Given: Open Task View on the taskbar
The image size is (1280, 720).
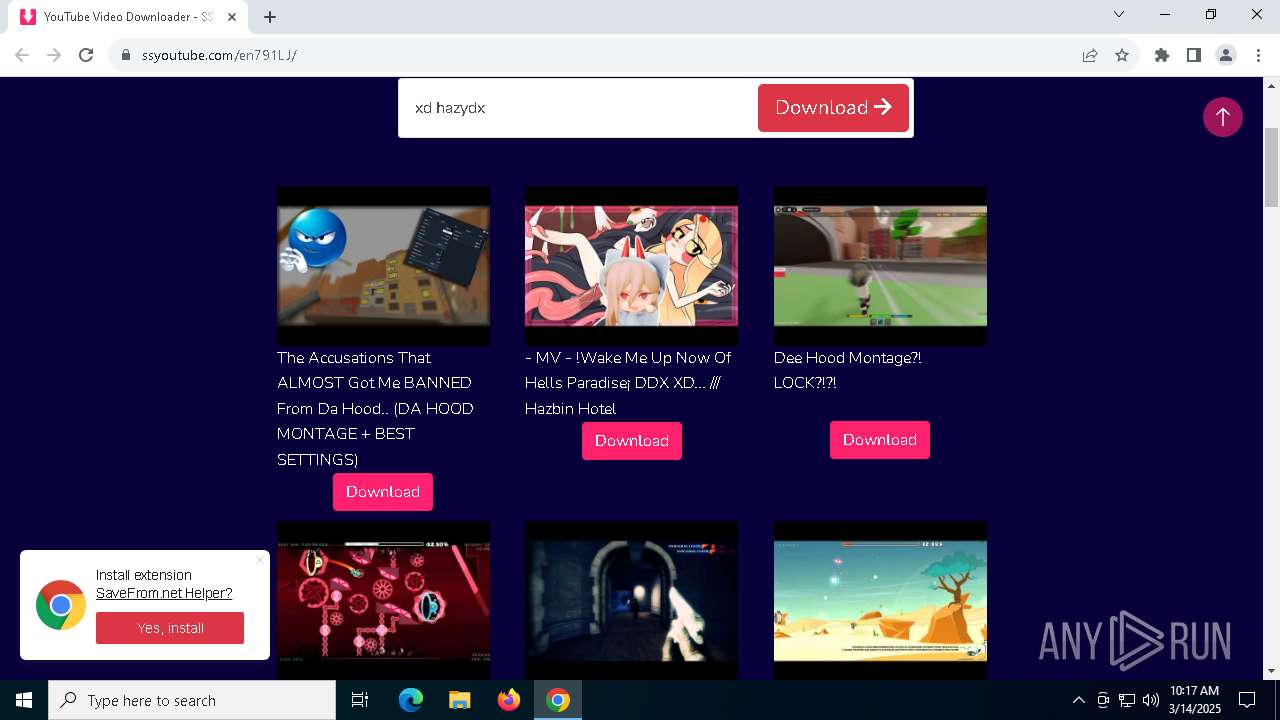Looking at the screenshot, I should point(360,700).
